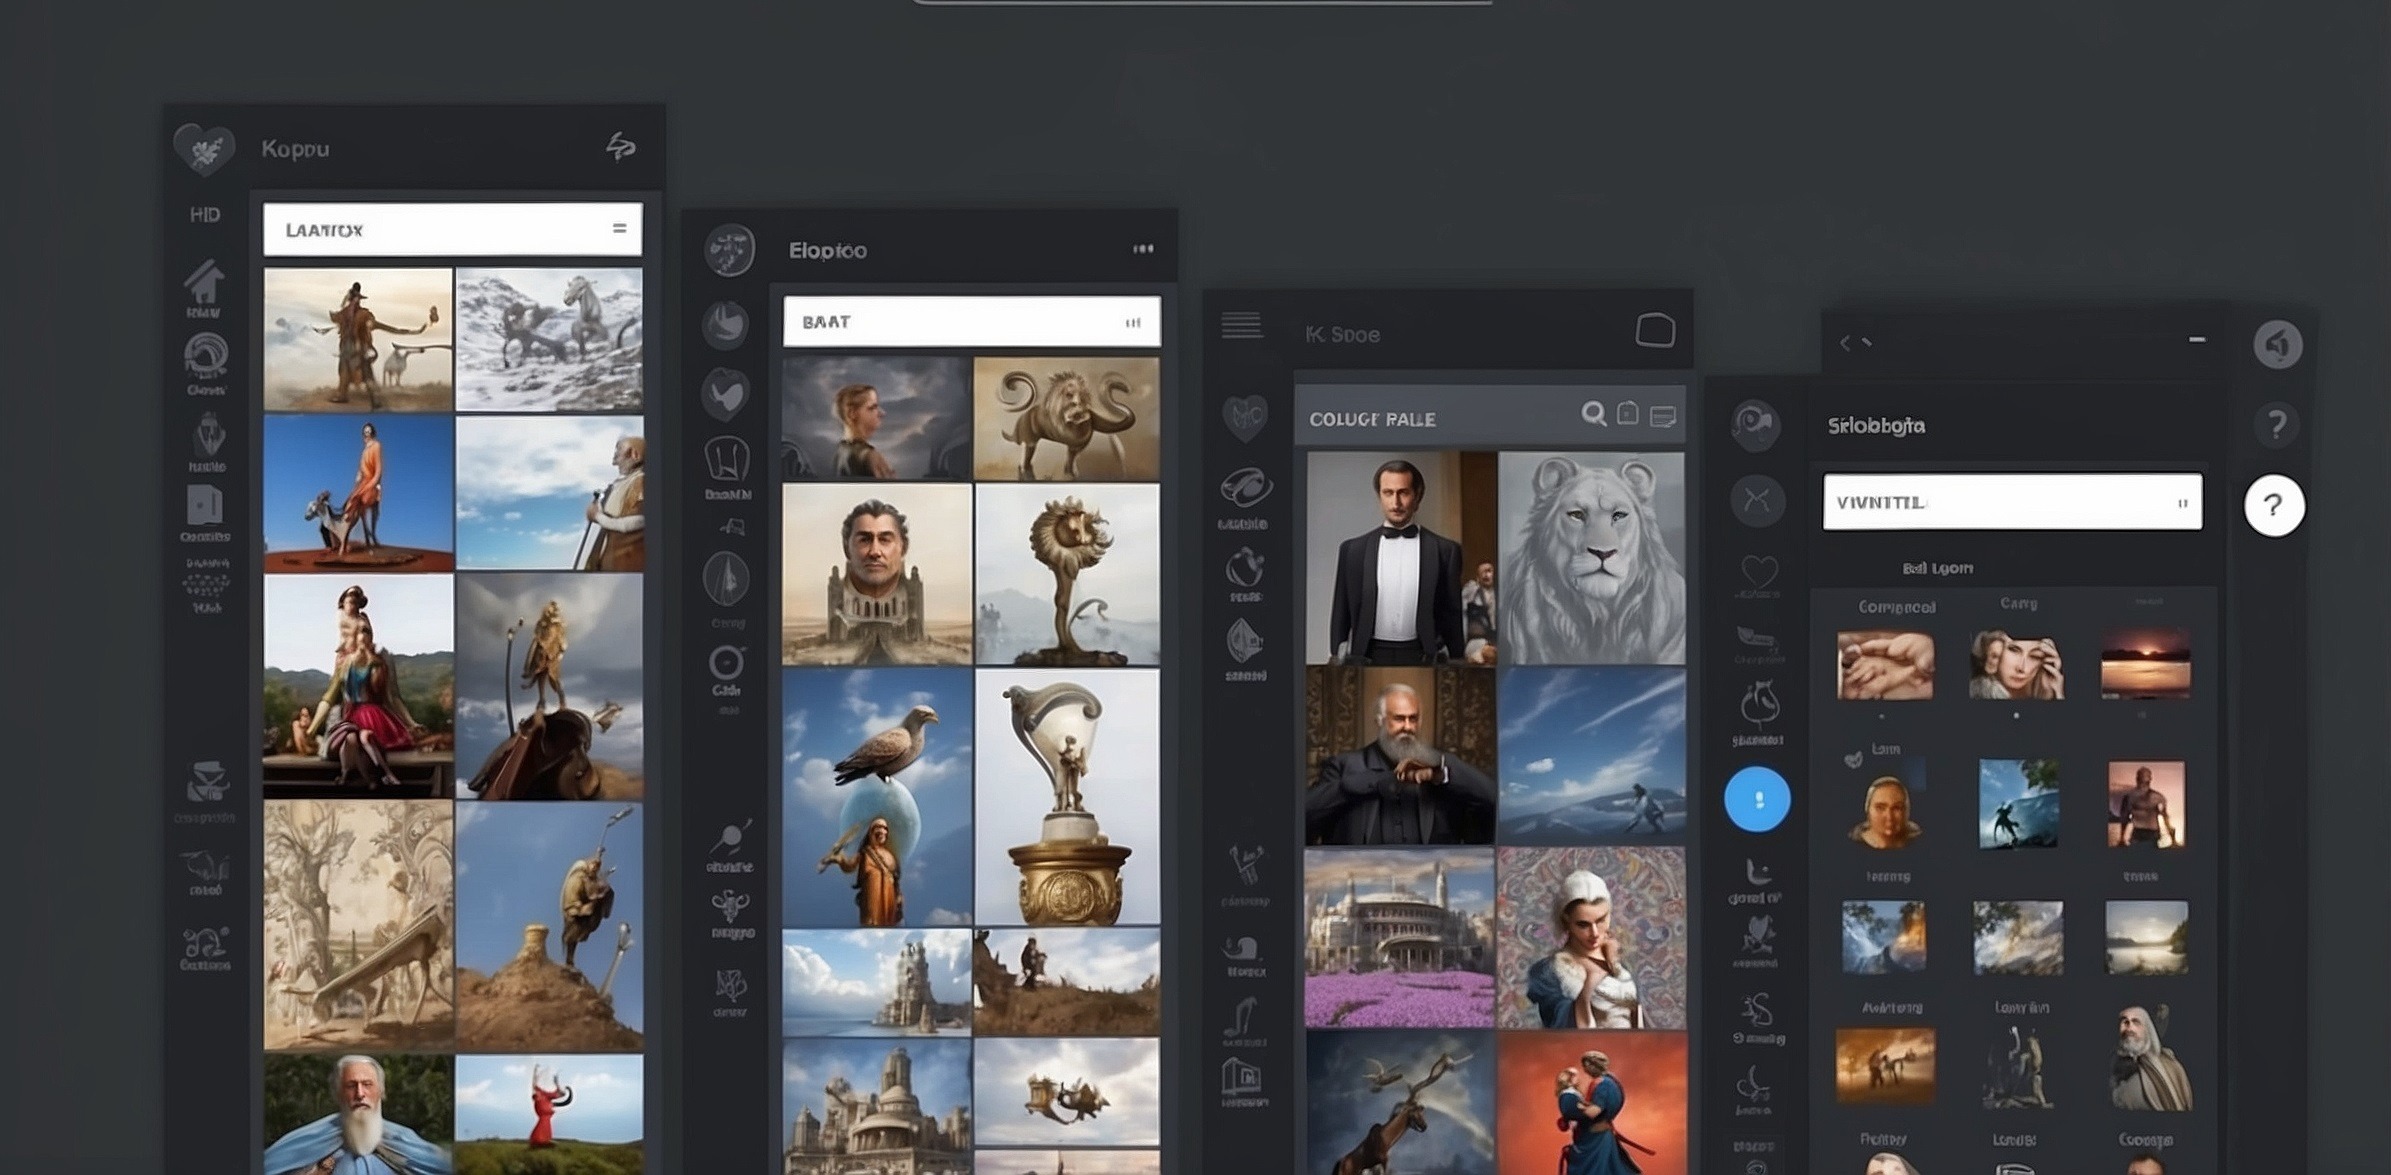Open the tuxedo man thumbnail in K Sooe

pos(1401,557)
